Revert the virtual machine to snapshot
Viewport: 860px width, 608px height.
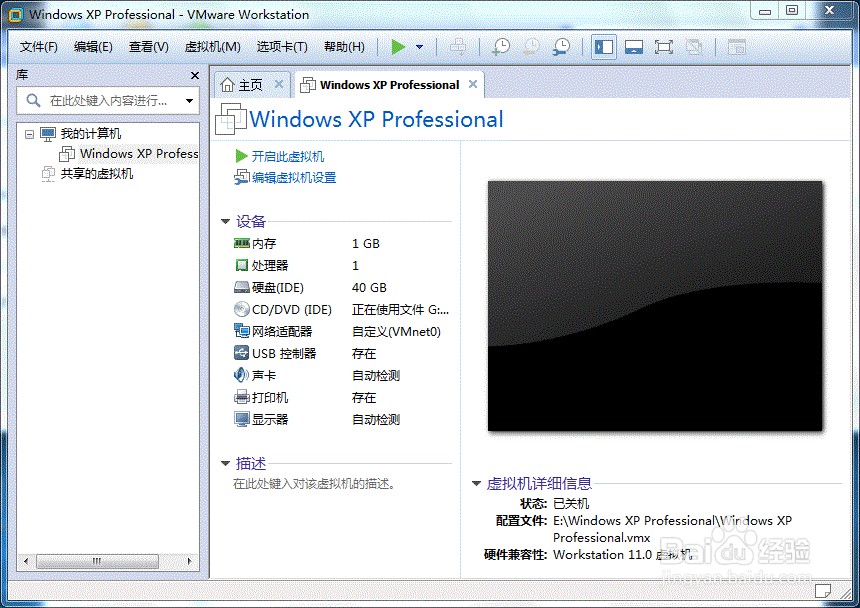[533, 46]
